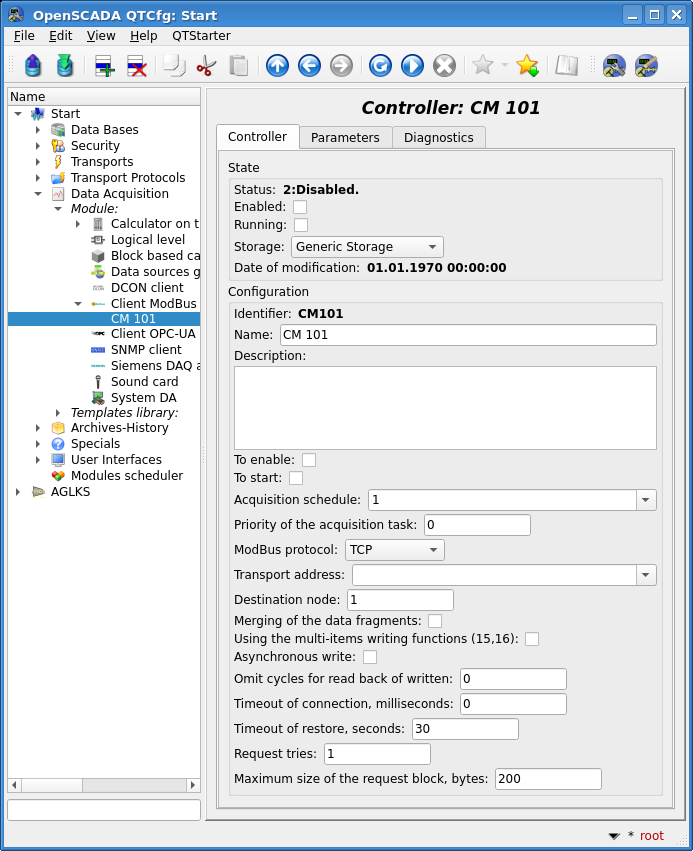The height and width of the screenshot is (851, 693).
Task: Select the Controller tab
Action: [257, 137]
